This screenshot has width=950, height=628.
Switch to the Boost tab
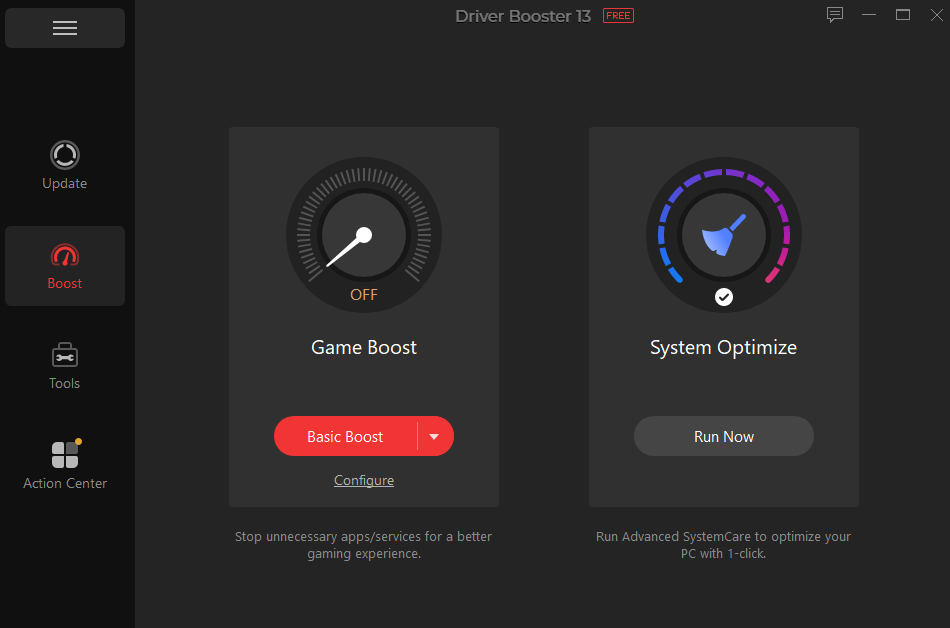[x=64, y=266]
